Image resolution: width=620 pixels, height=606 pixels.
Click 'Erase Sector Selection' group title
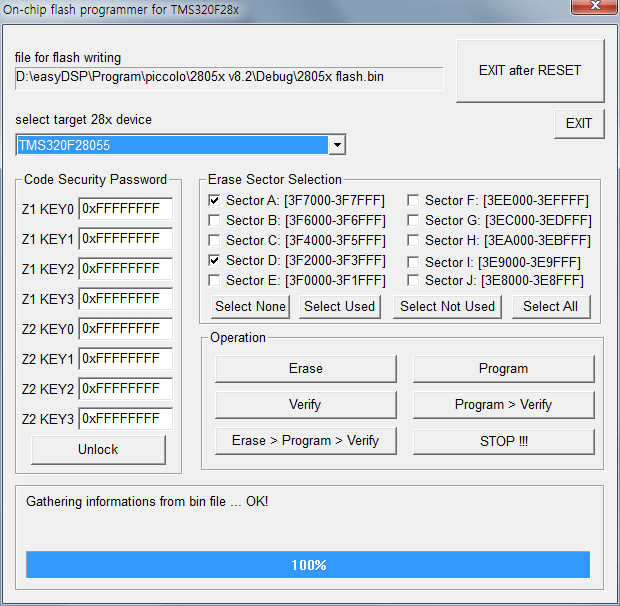click(275, 180)
